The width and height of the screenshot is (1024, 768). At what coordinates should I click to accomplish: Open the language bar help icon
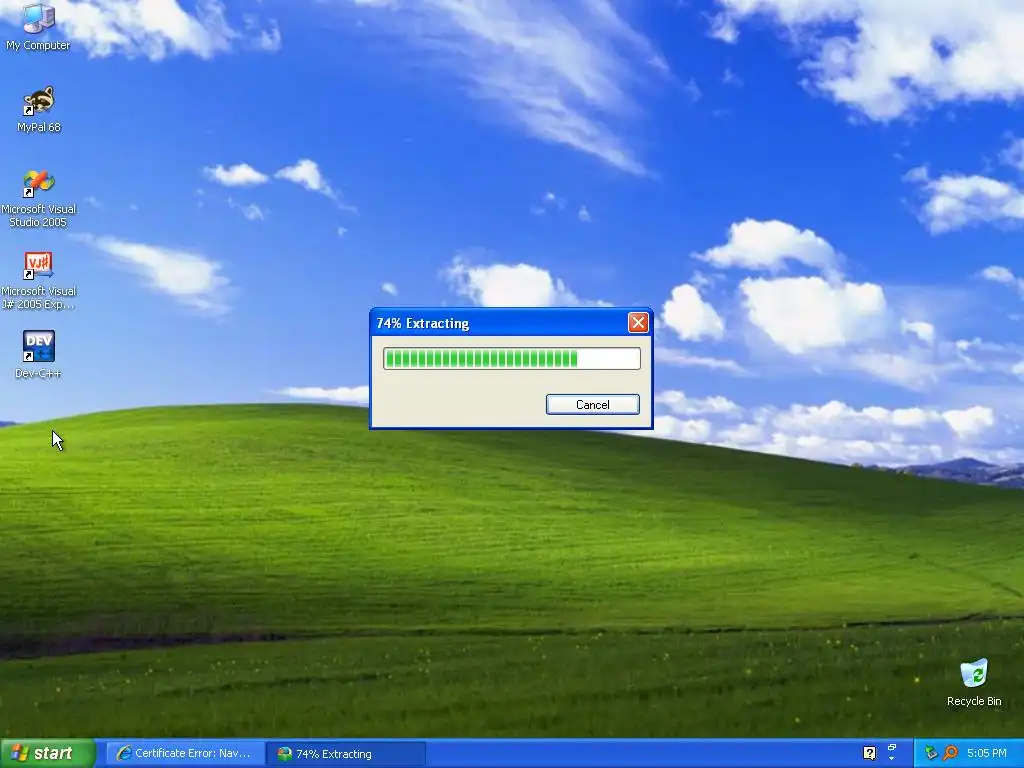pos(869,753)
